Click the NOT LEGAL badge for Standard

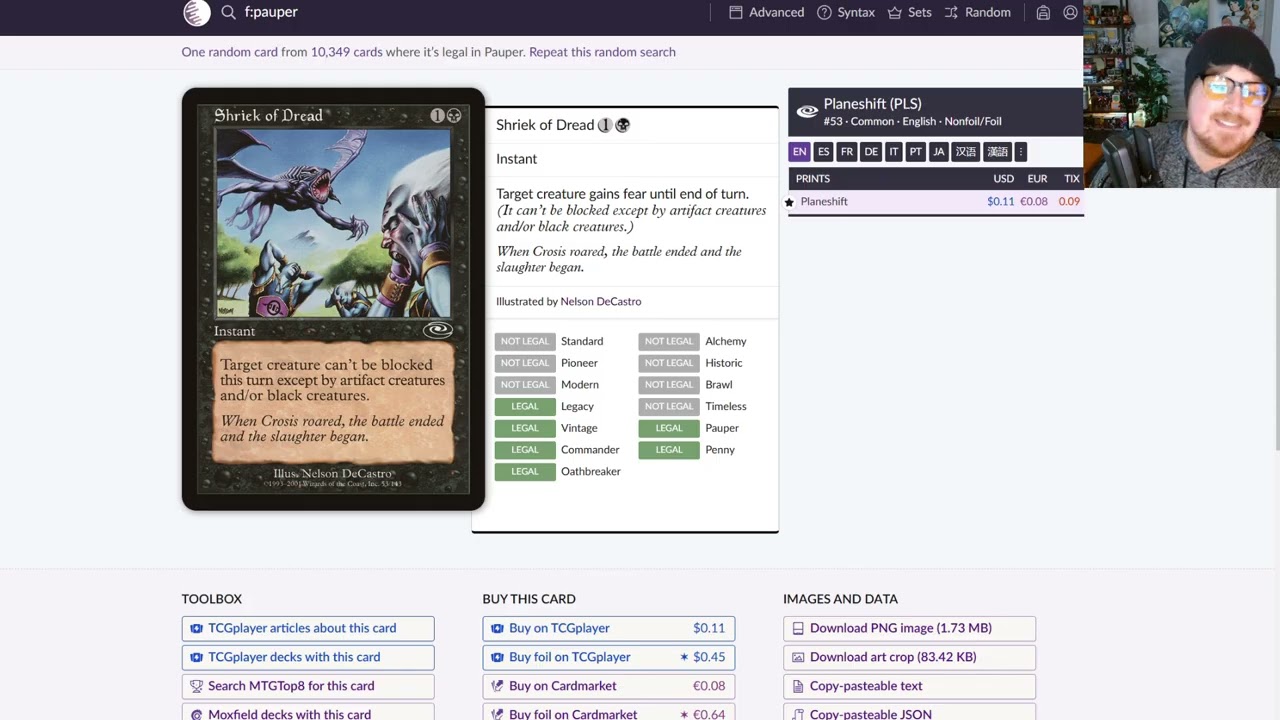(525, 341)
